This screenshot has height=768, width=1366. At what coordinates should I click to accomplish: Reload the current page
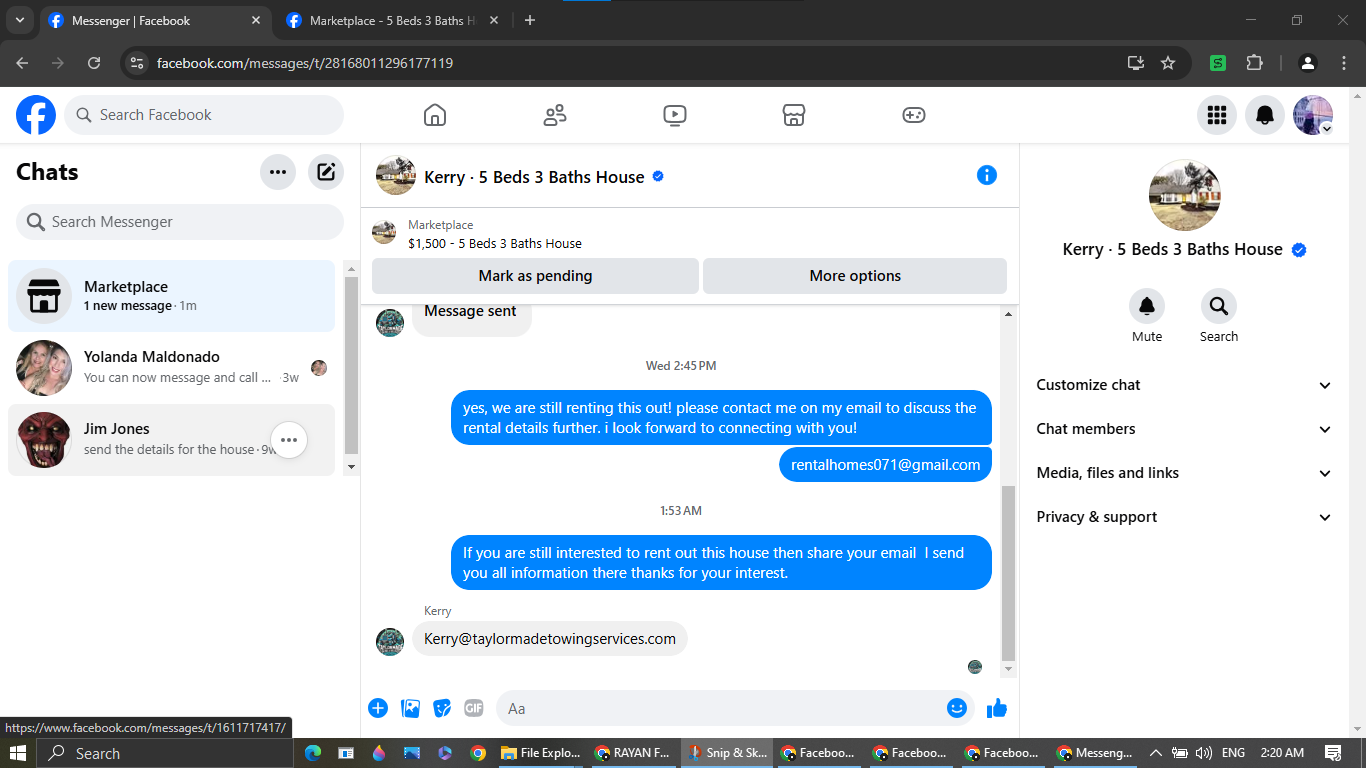click(x=94, y=63)
